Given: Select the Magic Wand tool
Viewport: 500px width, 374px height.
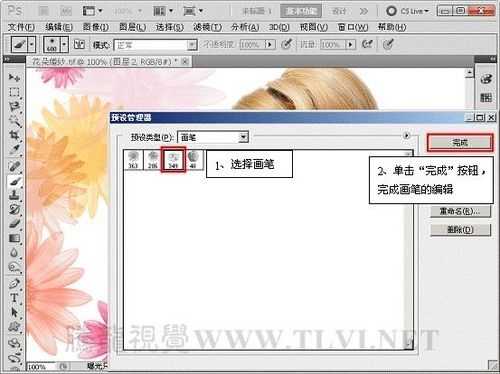Looking at the screenshot, I should click(x=14, y=121).
